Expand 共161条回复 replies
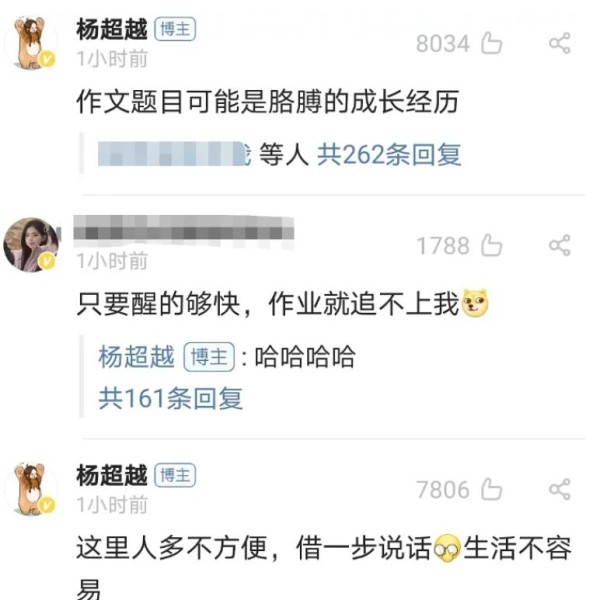The image size is (600, 600). click(x=171, y=398)
